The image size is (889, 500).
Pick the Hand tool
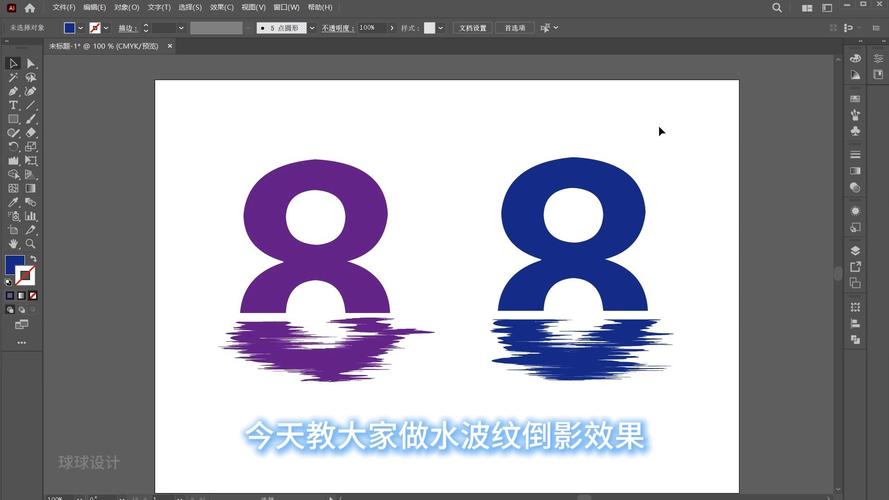click(13, 244)
